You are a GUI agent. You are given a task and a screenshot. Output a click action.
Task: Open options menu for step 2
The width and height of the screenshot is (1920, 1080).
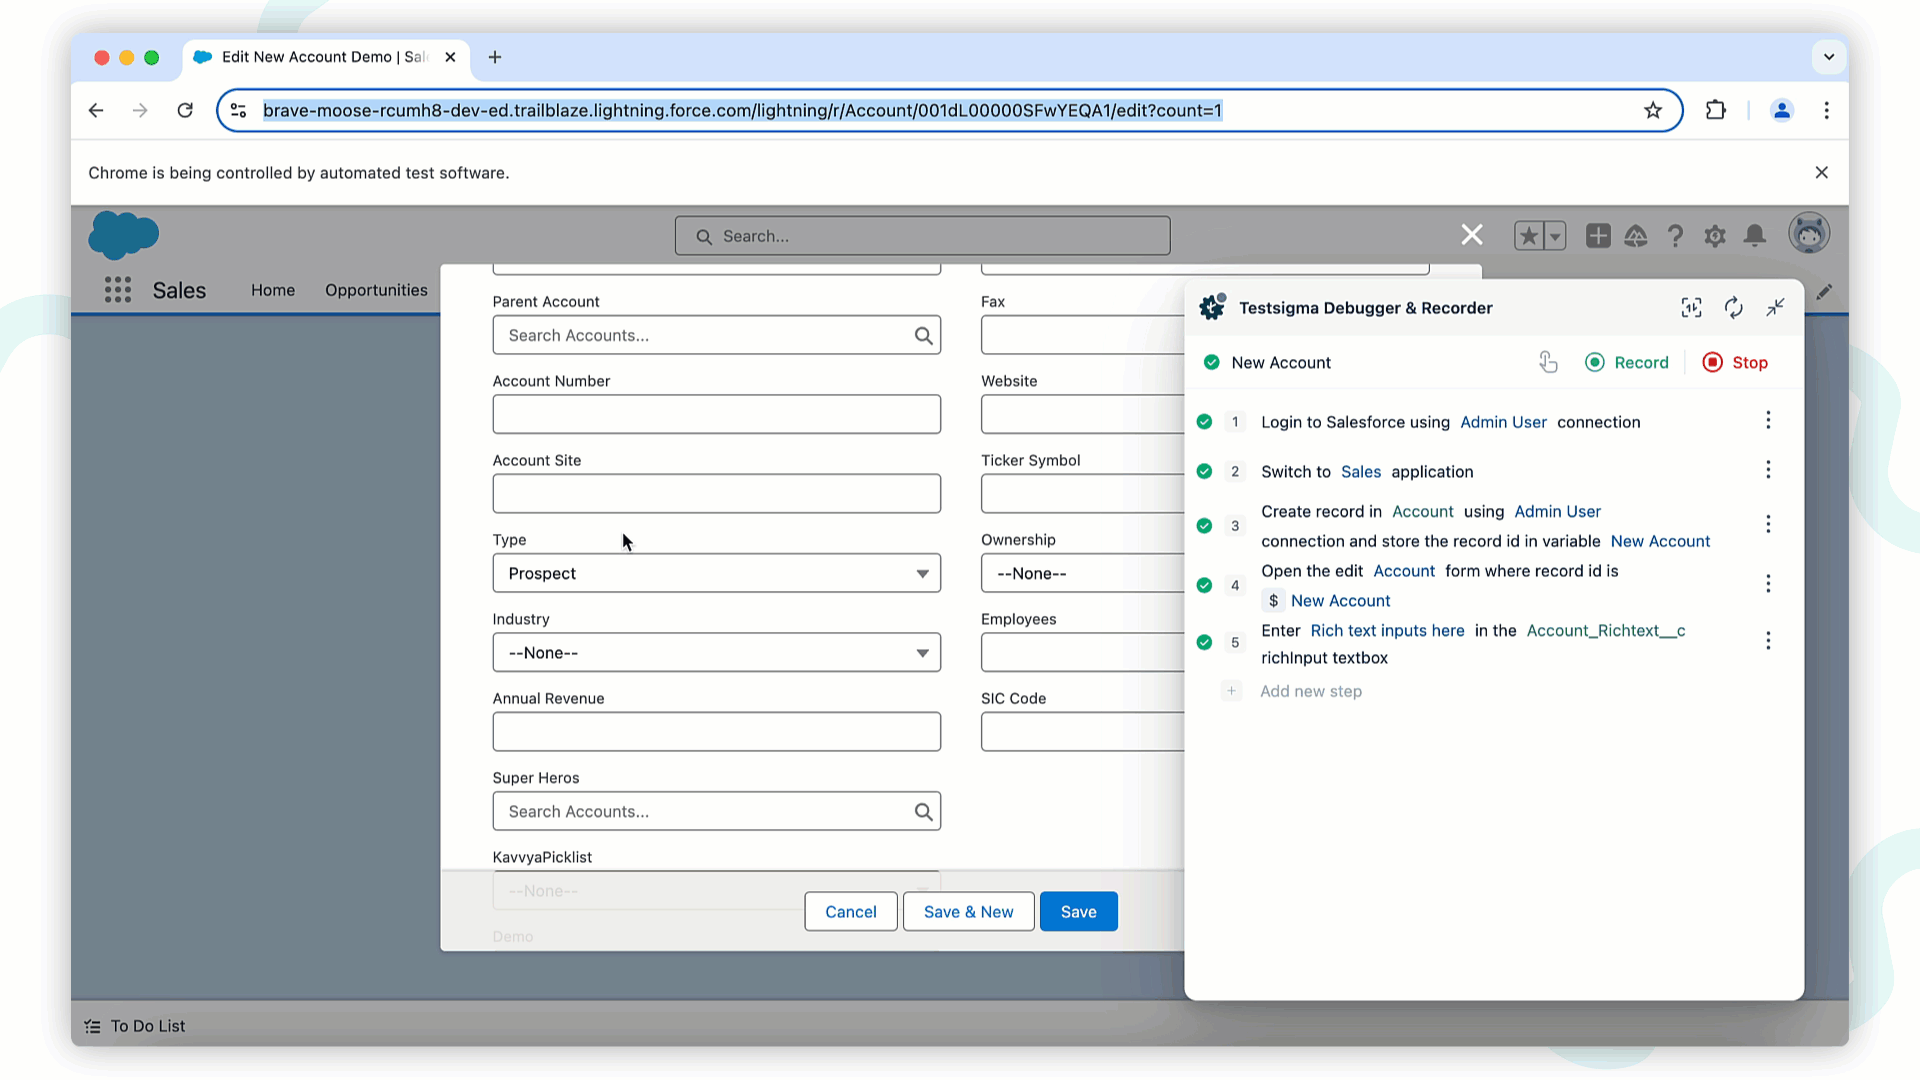click(x=1768, y=470)
